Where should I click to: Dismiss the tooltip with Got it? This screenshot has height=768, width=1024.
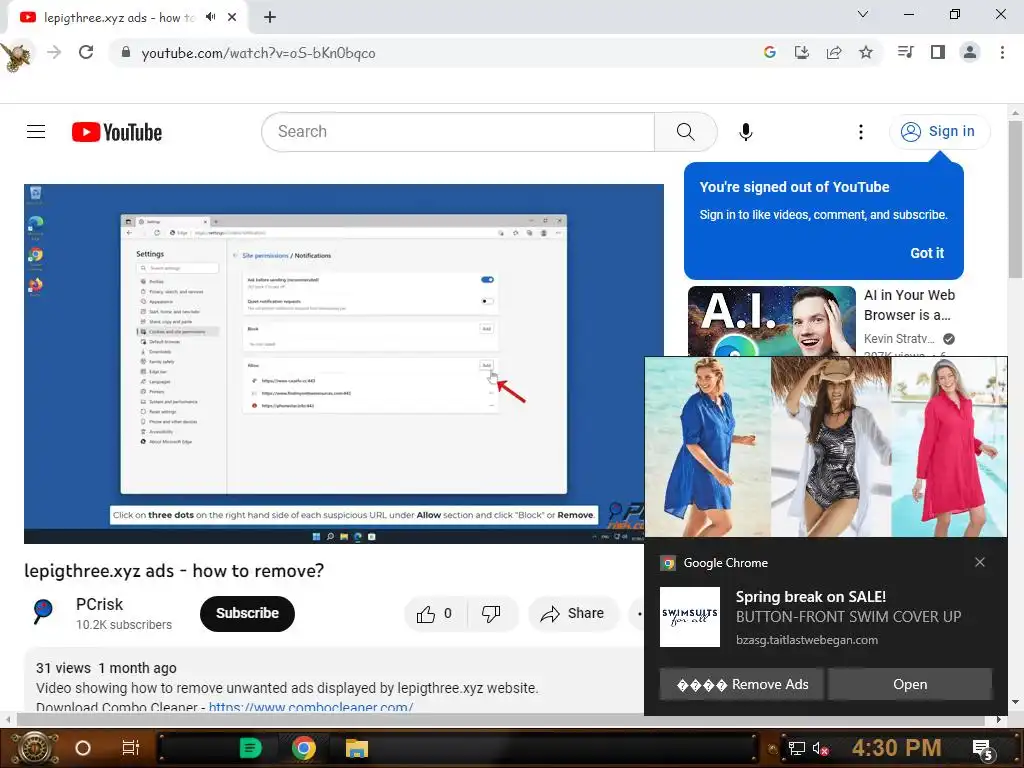pyautogui.click(x=927, y=253)
